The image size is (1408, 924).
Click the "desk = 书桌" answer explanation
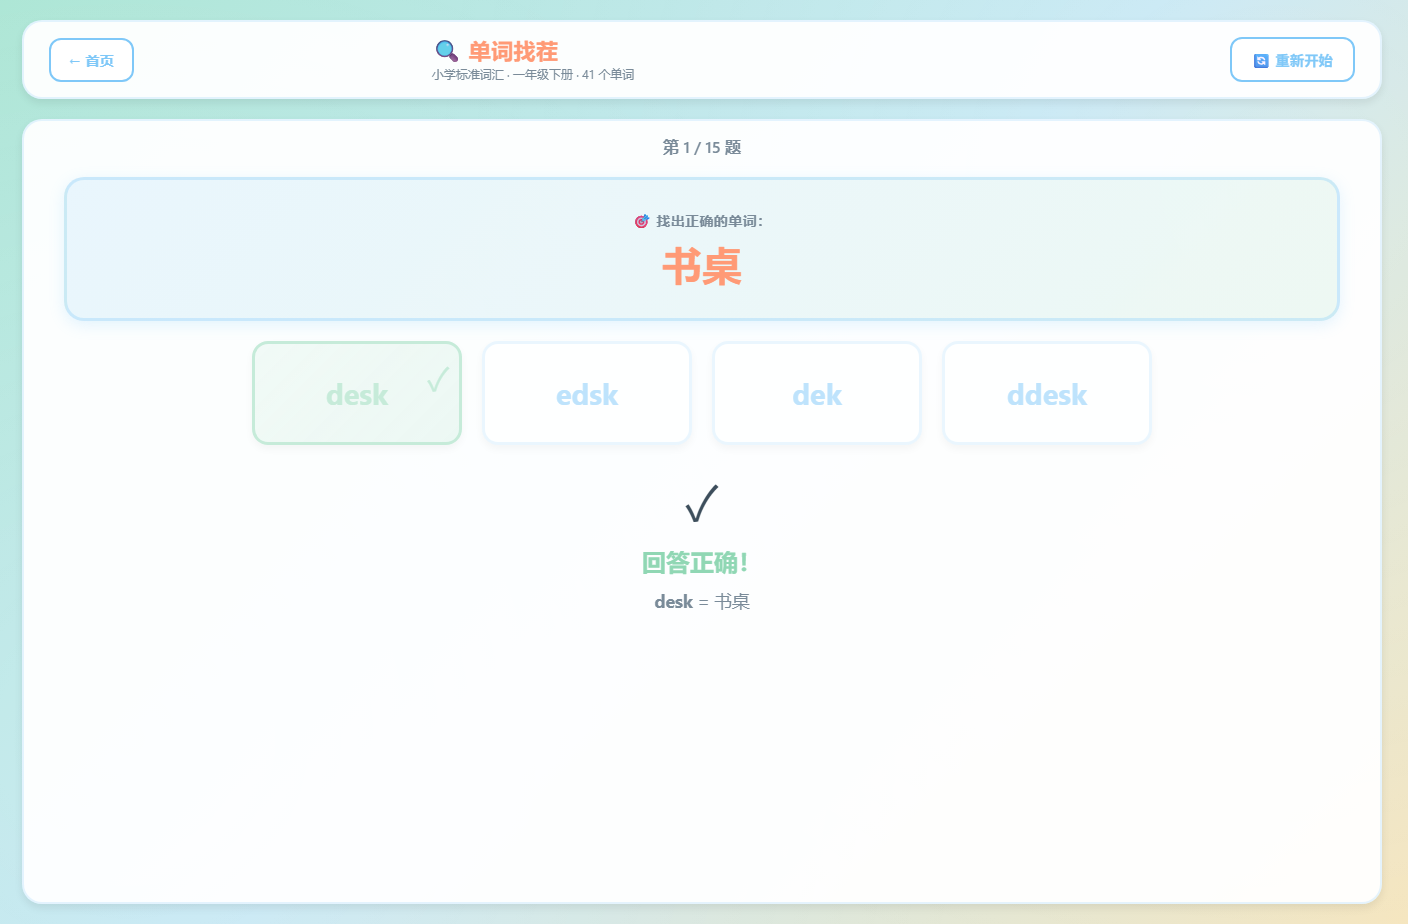click(702, 602)
